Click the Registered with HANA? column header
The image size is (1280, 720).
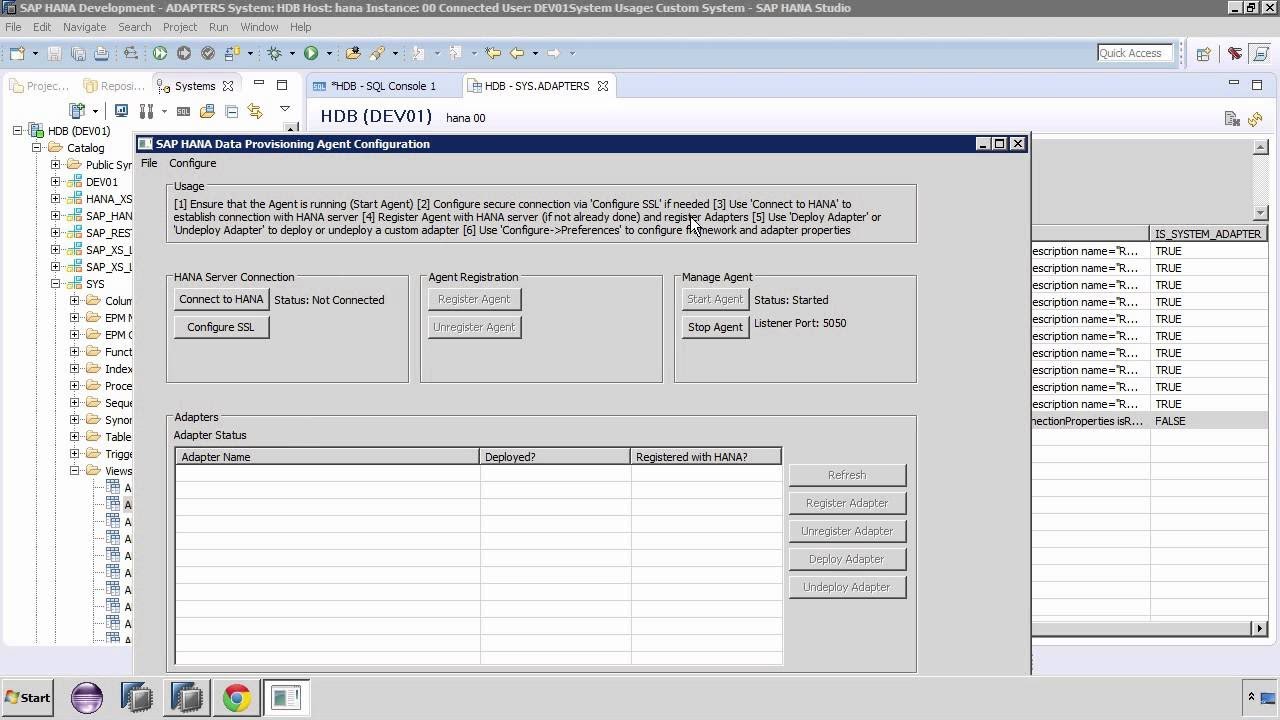706,457
